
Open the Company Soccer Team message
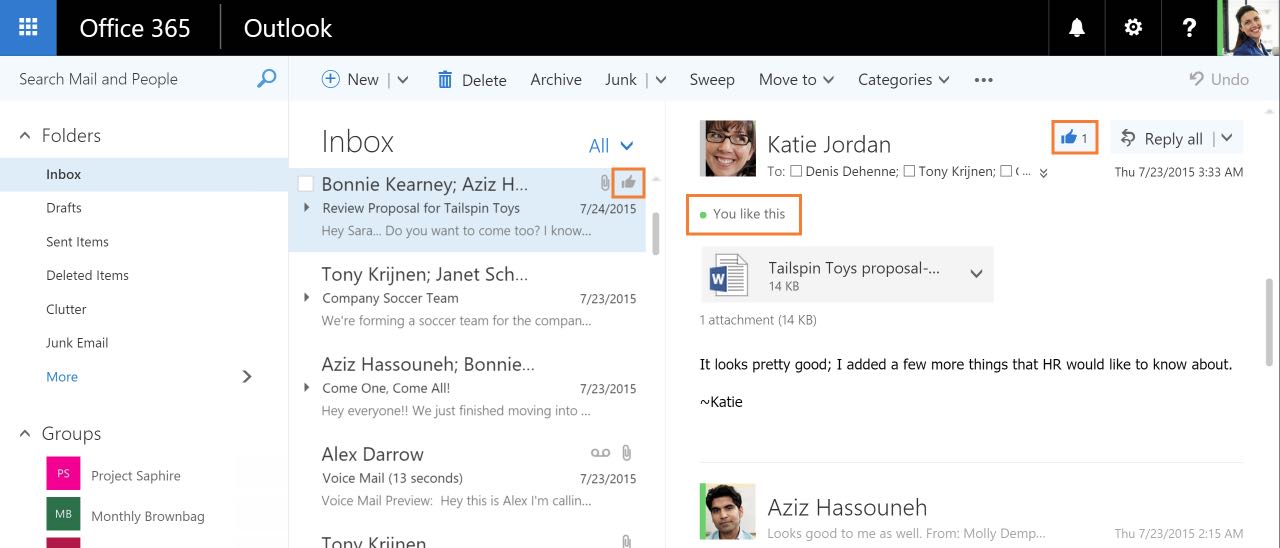468,299
